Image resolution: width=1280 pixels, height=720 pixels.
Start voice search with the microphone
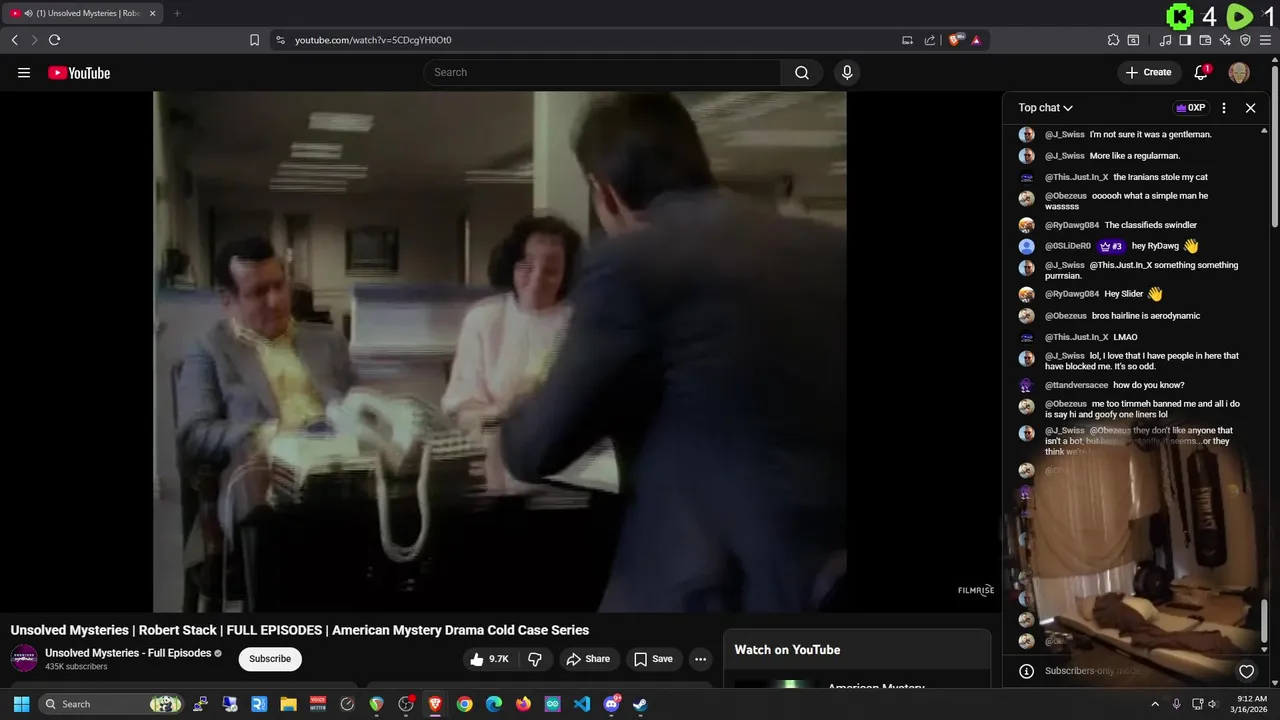tap(847, 72)
